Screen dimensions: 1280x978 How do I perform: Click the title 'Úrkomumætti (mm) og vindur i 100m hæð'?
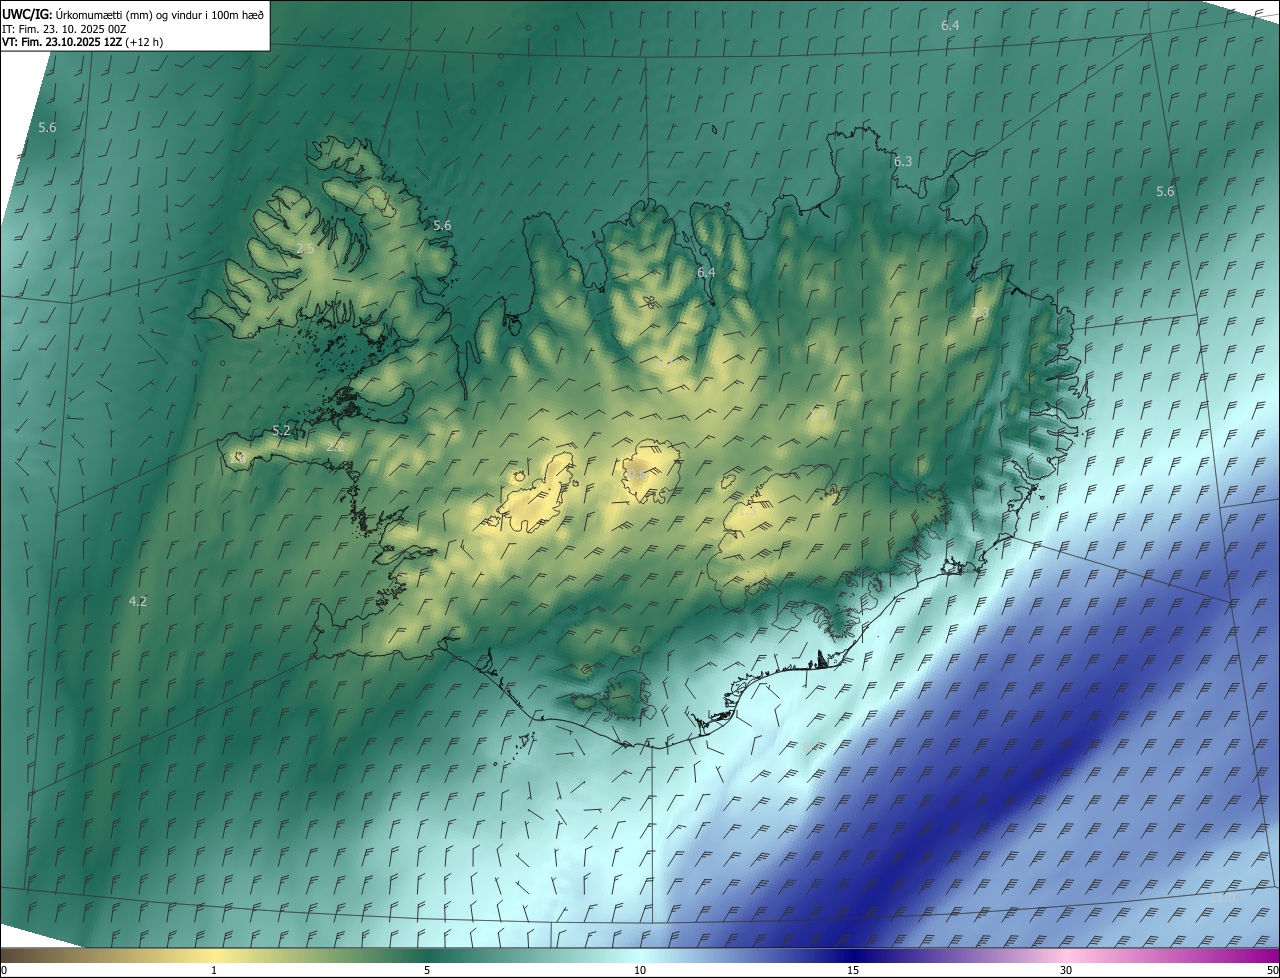click(160, 14)
